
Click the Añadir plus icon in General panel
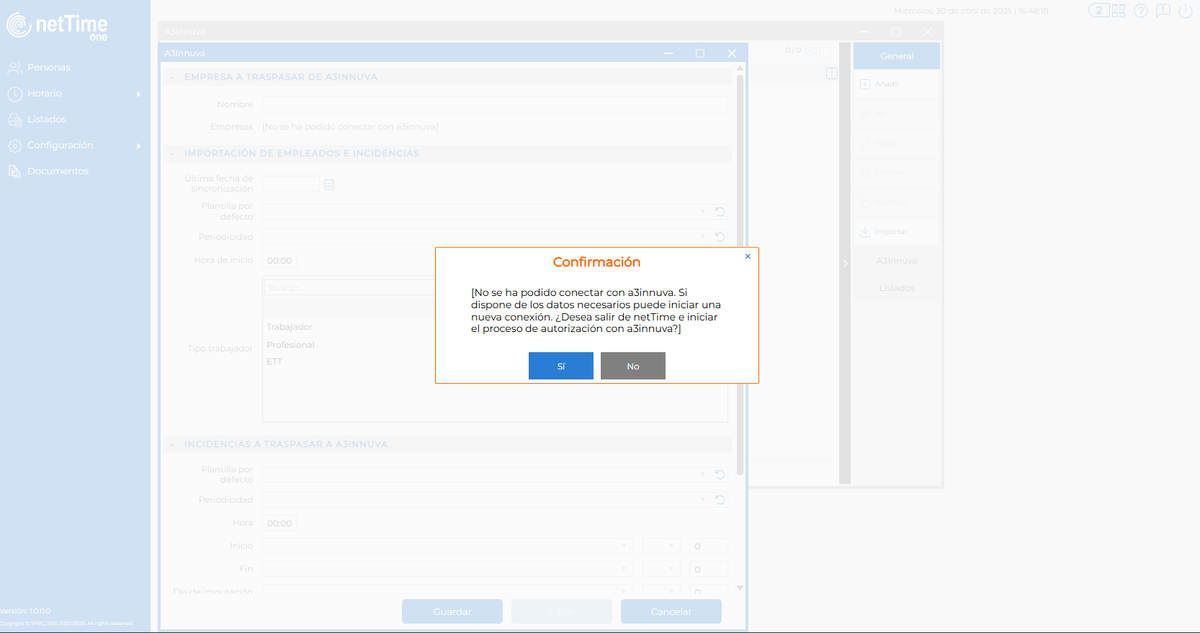pyautogui.click(x=865, y=84)
